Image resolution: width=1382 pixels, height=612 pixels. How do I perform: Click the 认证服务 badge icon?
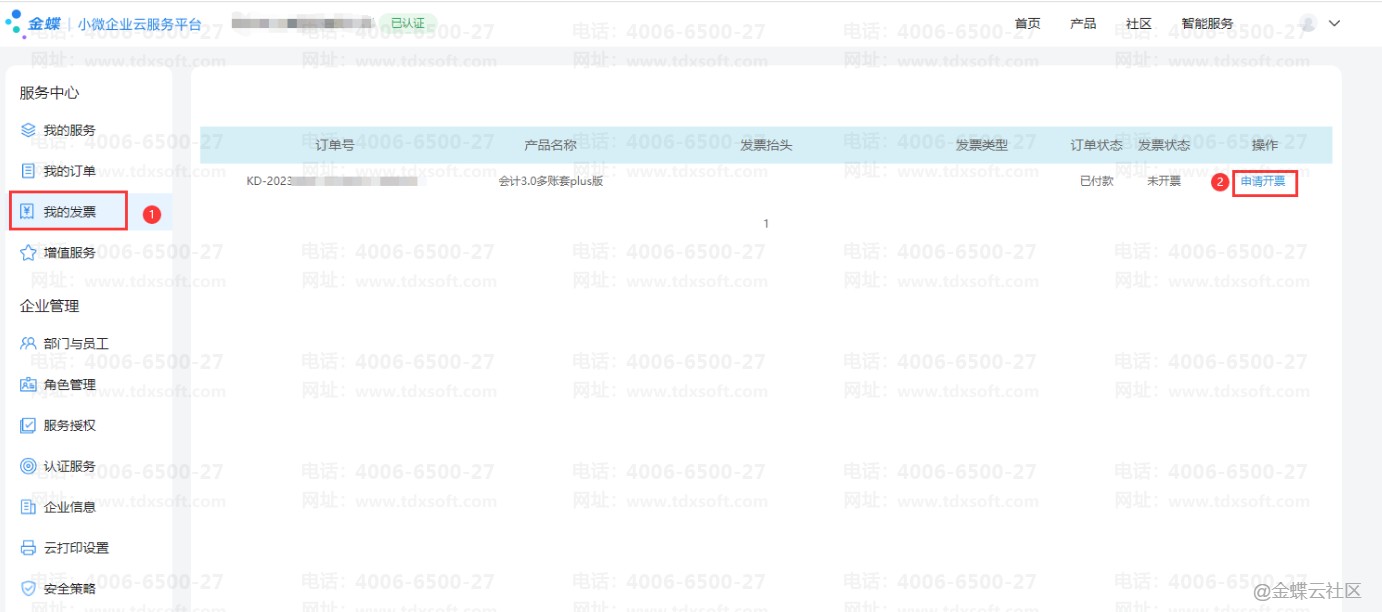tap(28, 466)
